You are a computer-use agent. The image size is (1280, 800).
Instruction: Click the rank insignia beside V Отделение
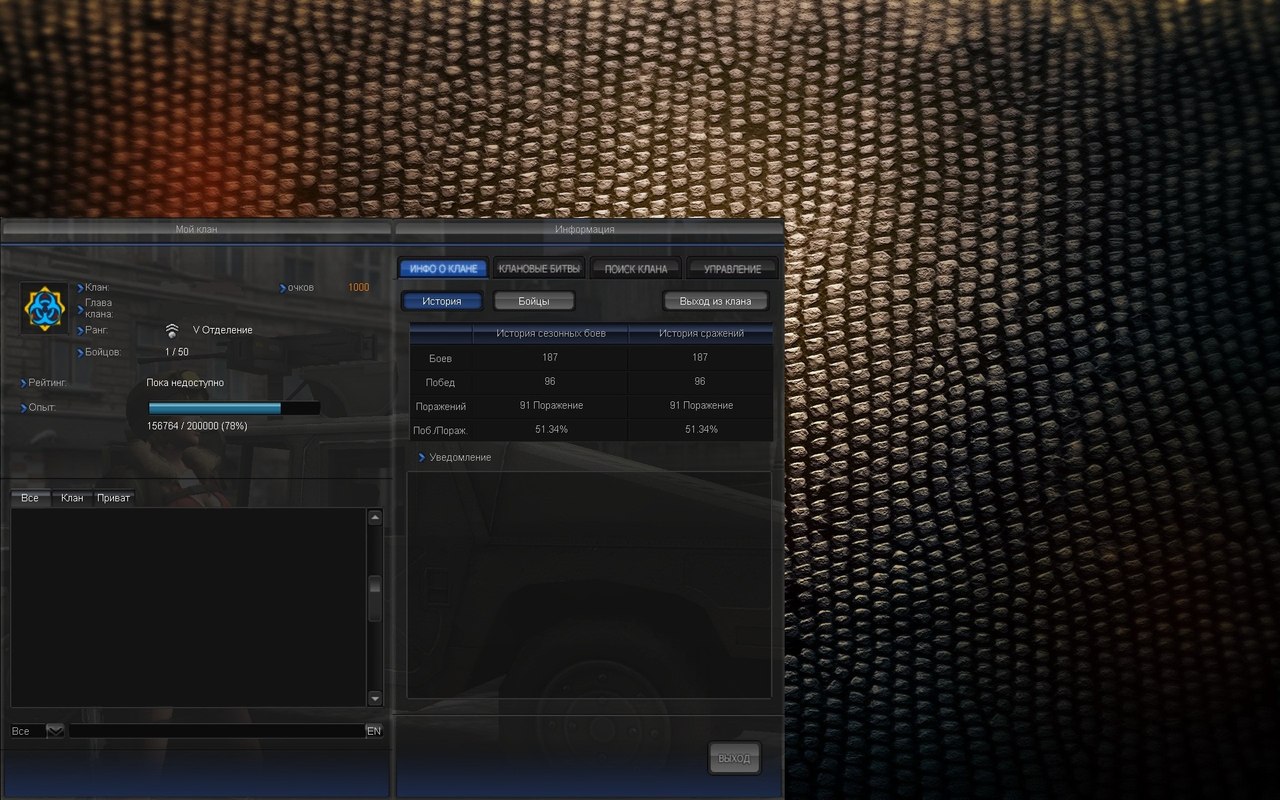coord(172,330)
